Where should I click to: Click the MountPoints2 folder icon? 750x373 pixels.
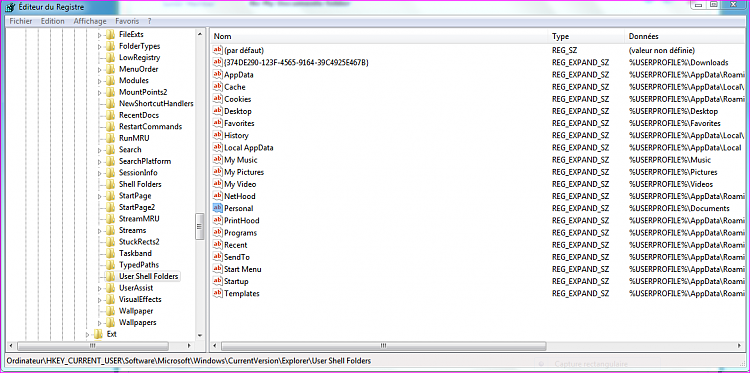point(110,92)
